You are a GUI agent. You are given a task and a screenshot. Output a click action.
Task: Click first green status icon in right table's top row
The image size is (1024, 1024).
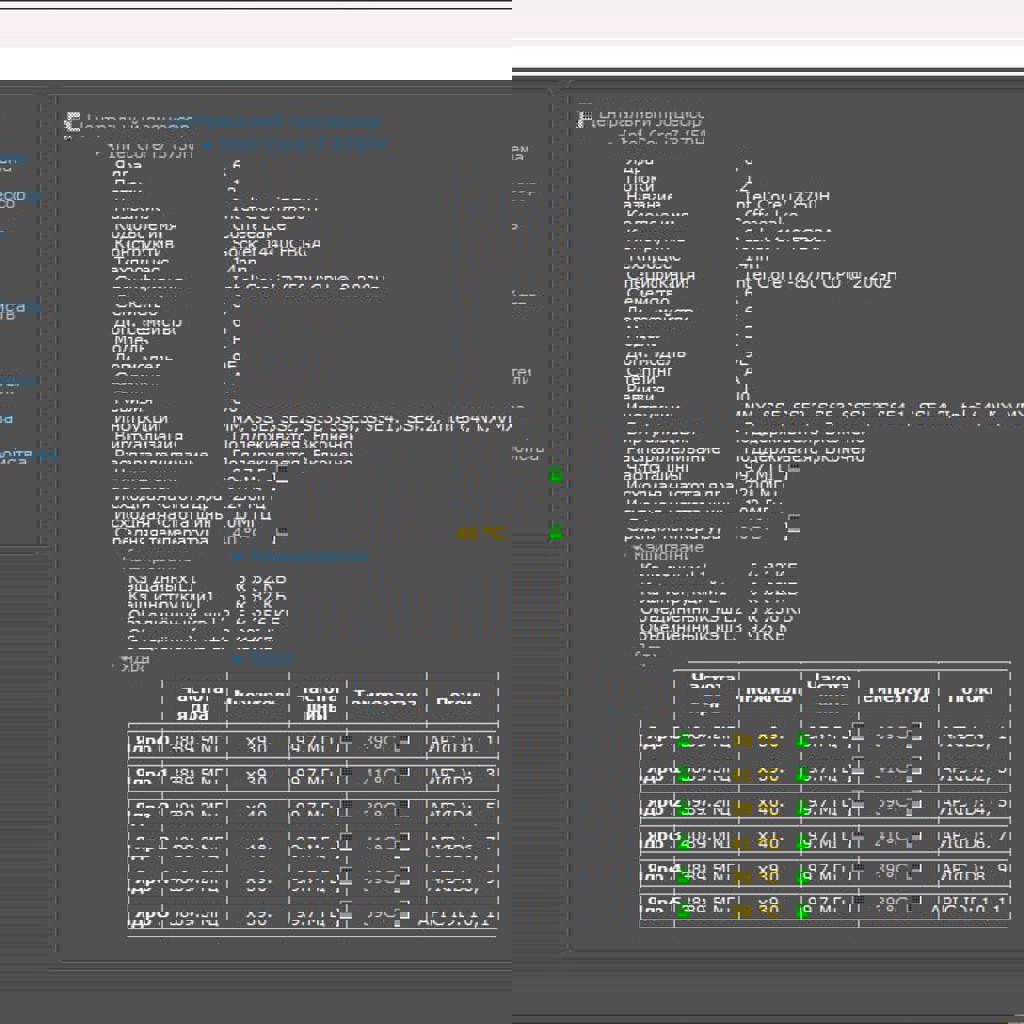pyautogui.click(x=684, y=741)
